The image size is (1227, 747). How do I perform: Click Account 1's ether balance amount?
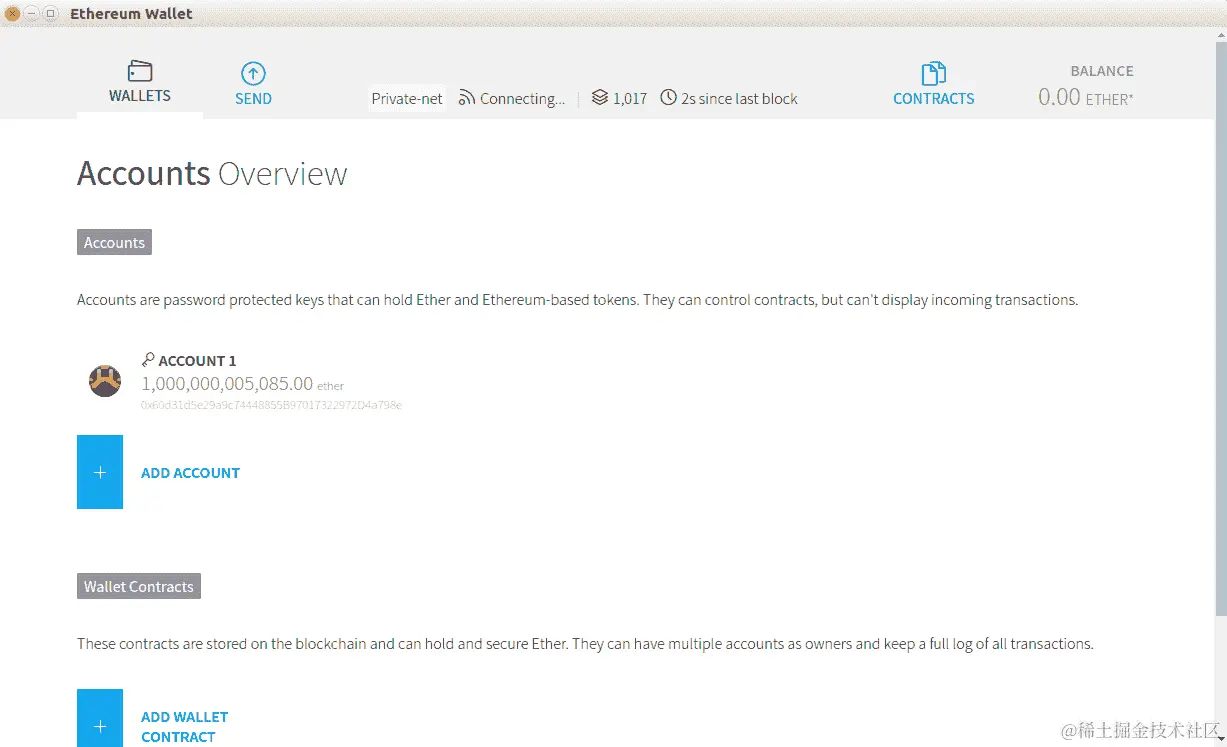[x=242, y=383]
